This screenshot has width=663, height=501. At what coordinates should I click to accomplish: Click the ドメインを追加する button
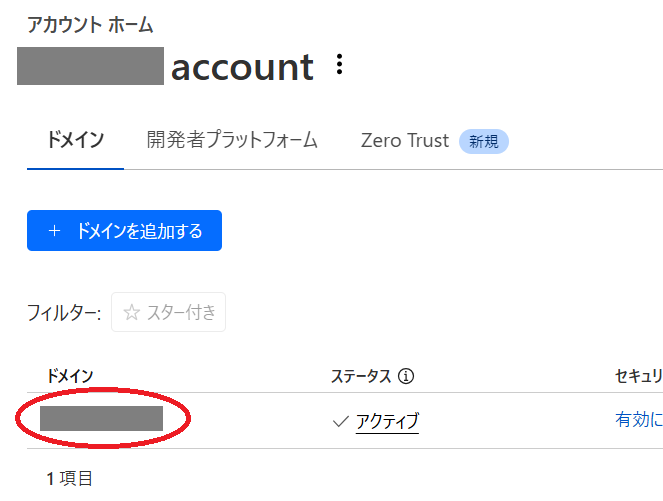pos(124,230)
